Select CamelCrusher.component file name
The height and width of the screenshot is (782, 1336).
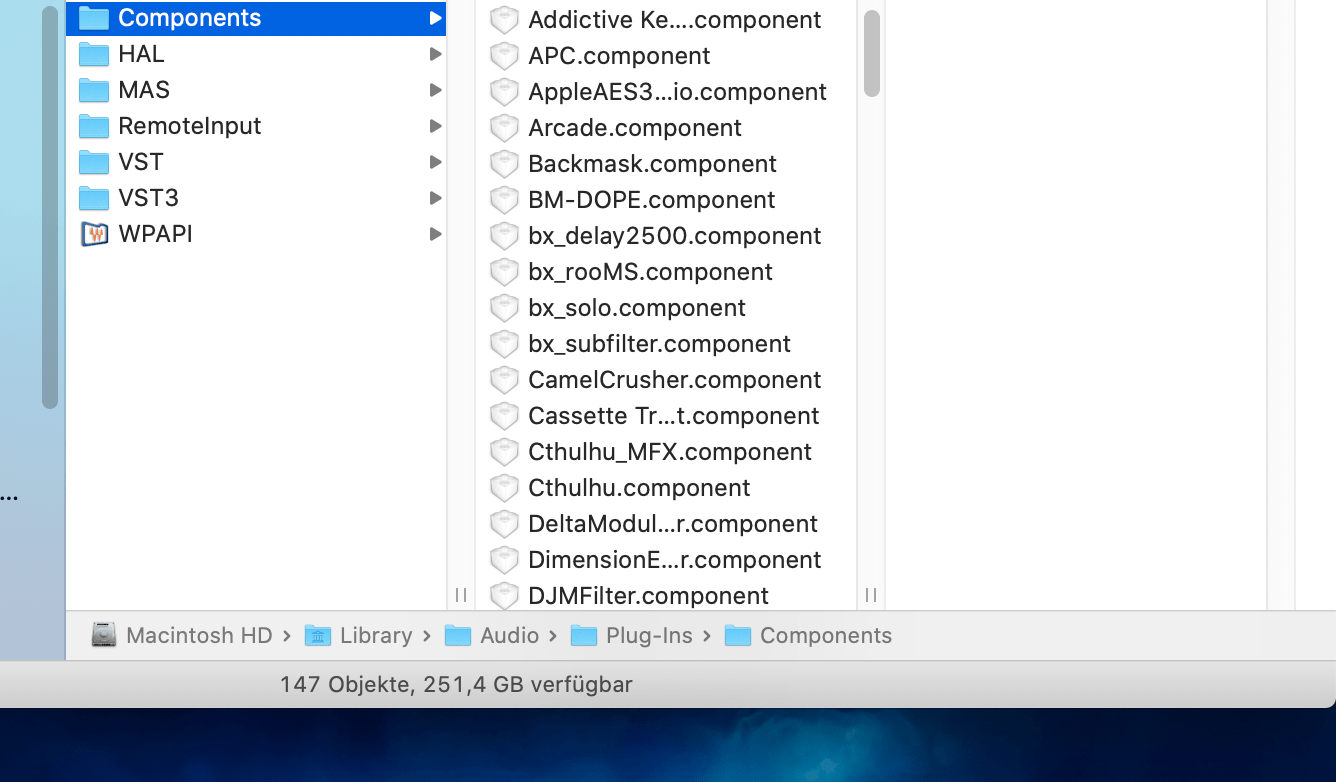click(675, 380)
